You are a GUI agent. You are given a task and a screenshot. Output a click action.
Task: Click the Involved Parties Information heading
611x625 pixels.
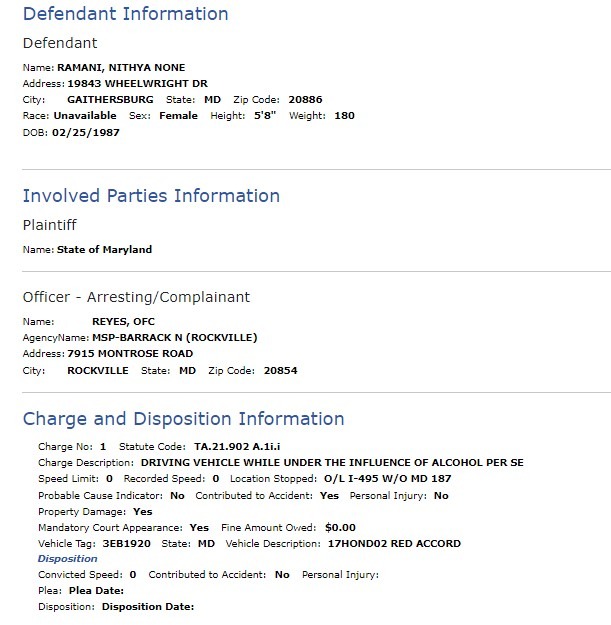(151, 196)
